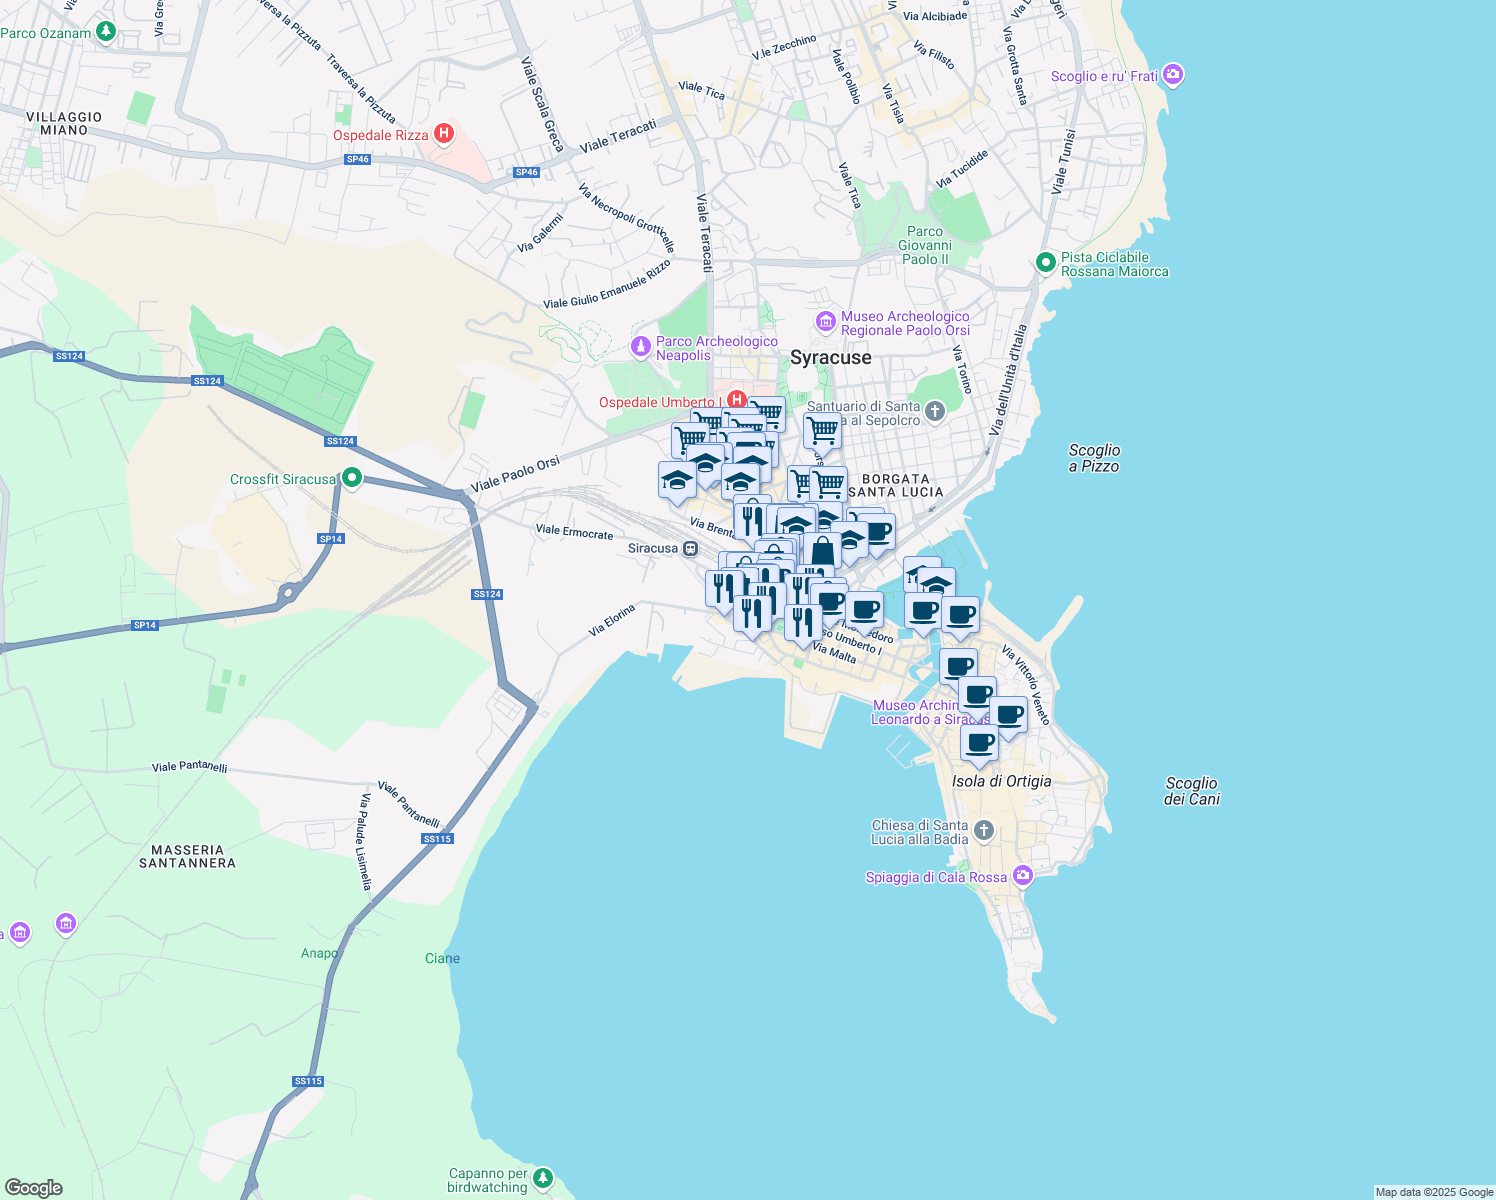The image size is (1496, 1200).
Task: Select the Via Malta street label
Action: pos(834,653)
